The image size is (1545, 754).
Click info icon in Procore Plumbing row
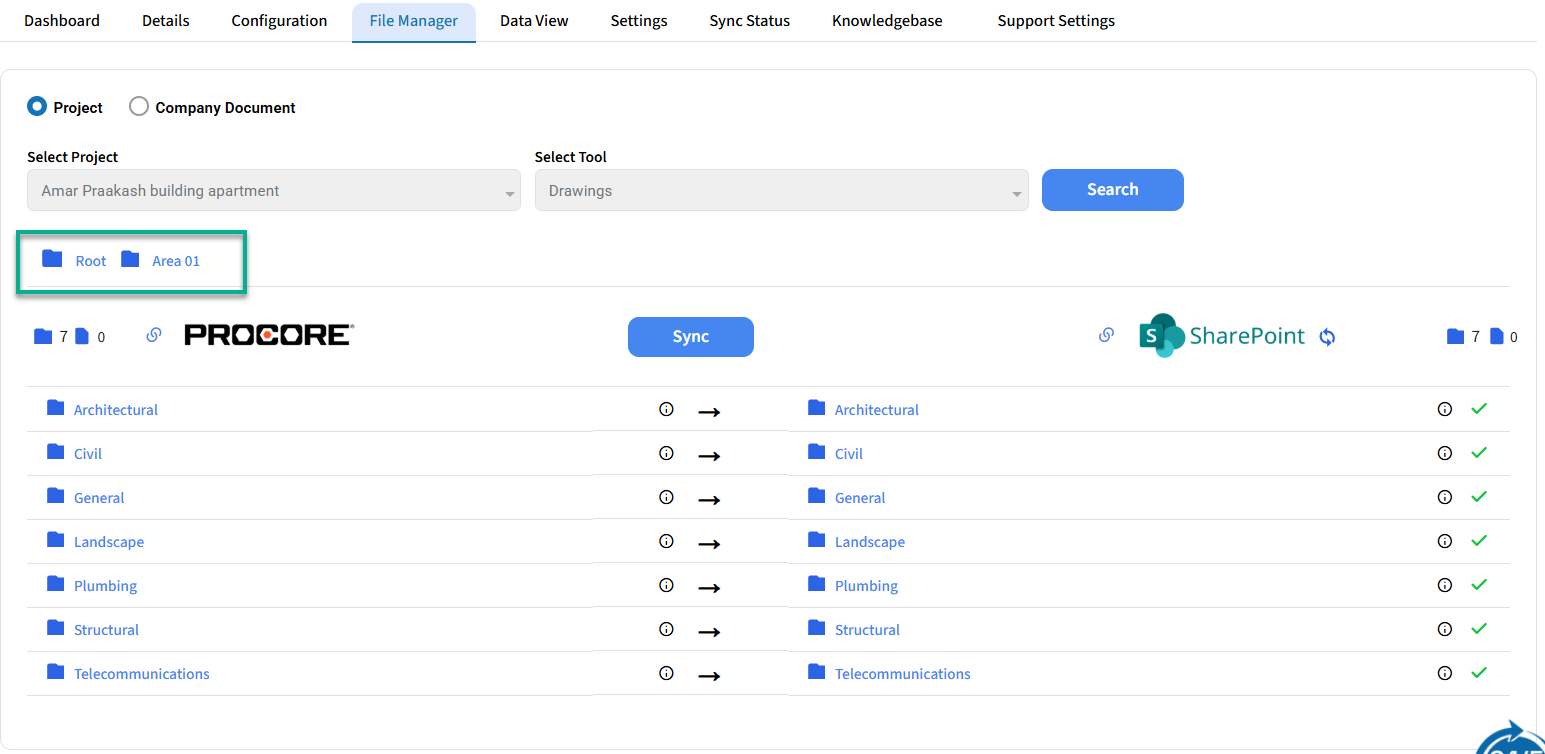pyautogui.click(x=666, y=585)
